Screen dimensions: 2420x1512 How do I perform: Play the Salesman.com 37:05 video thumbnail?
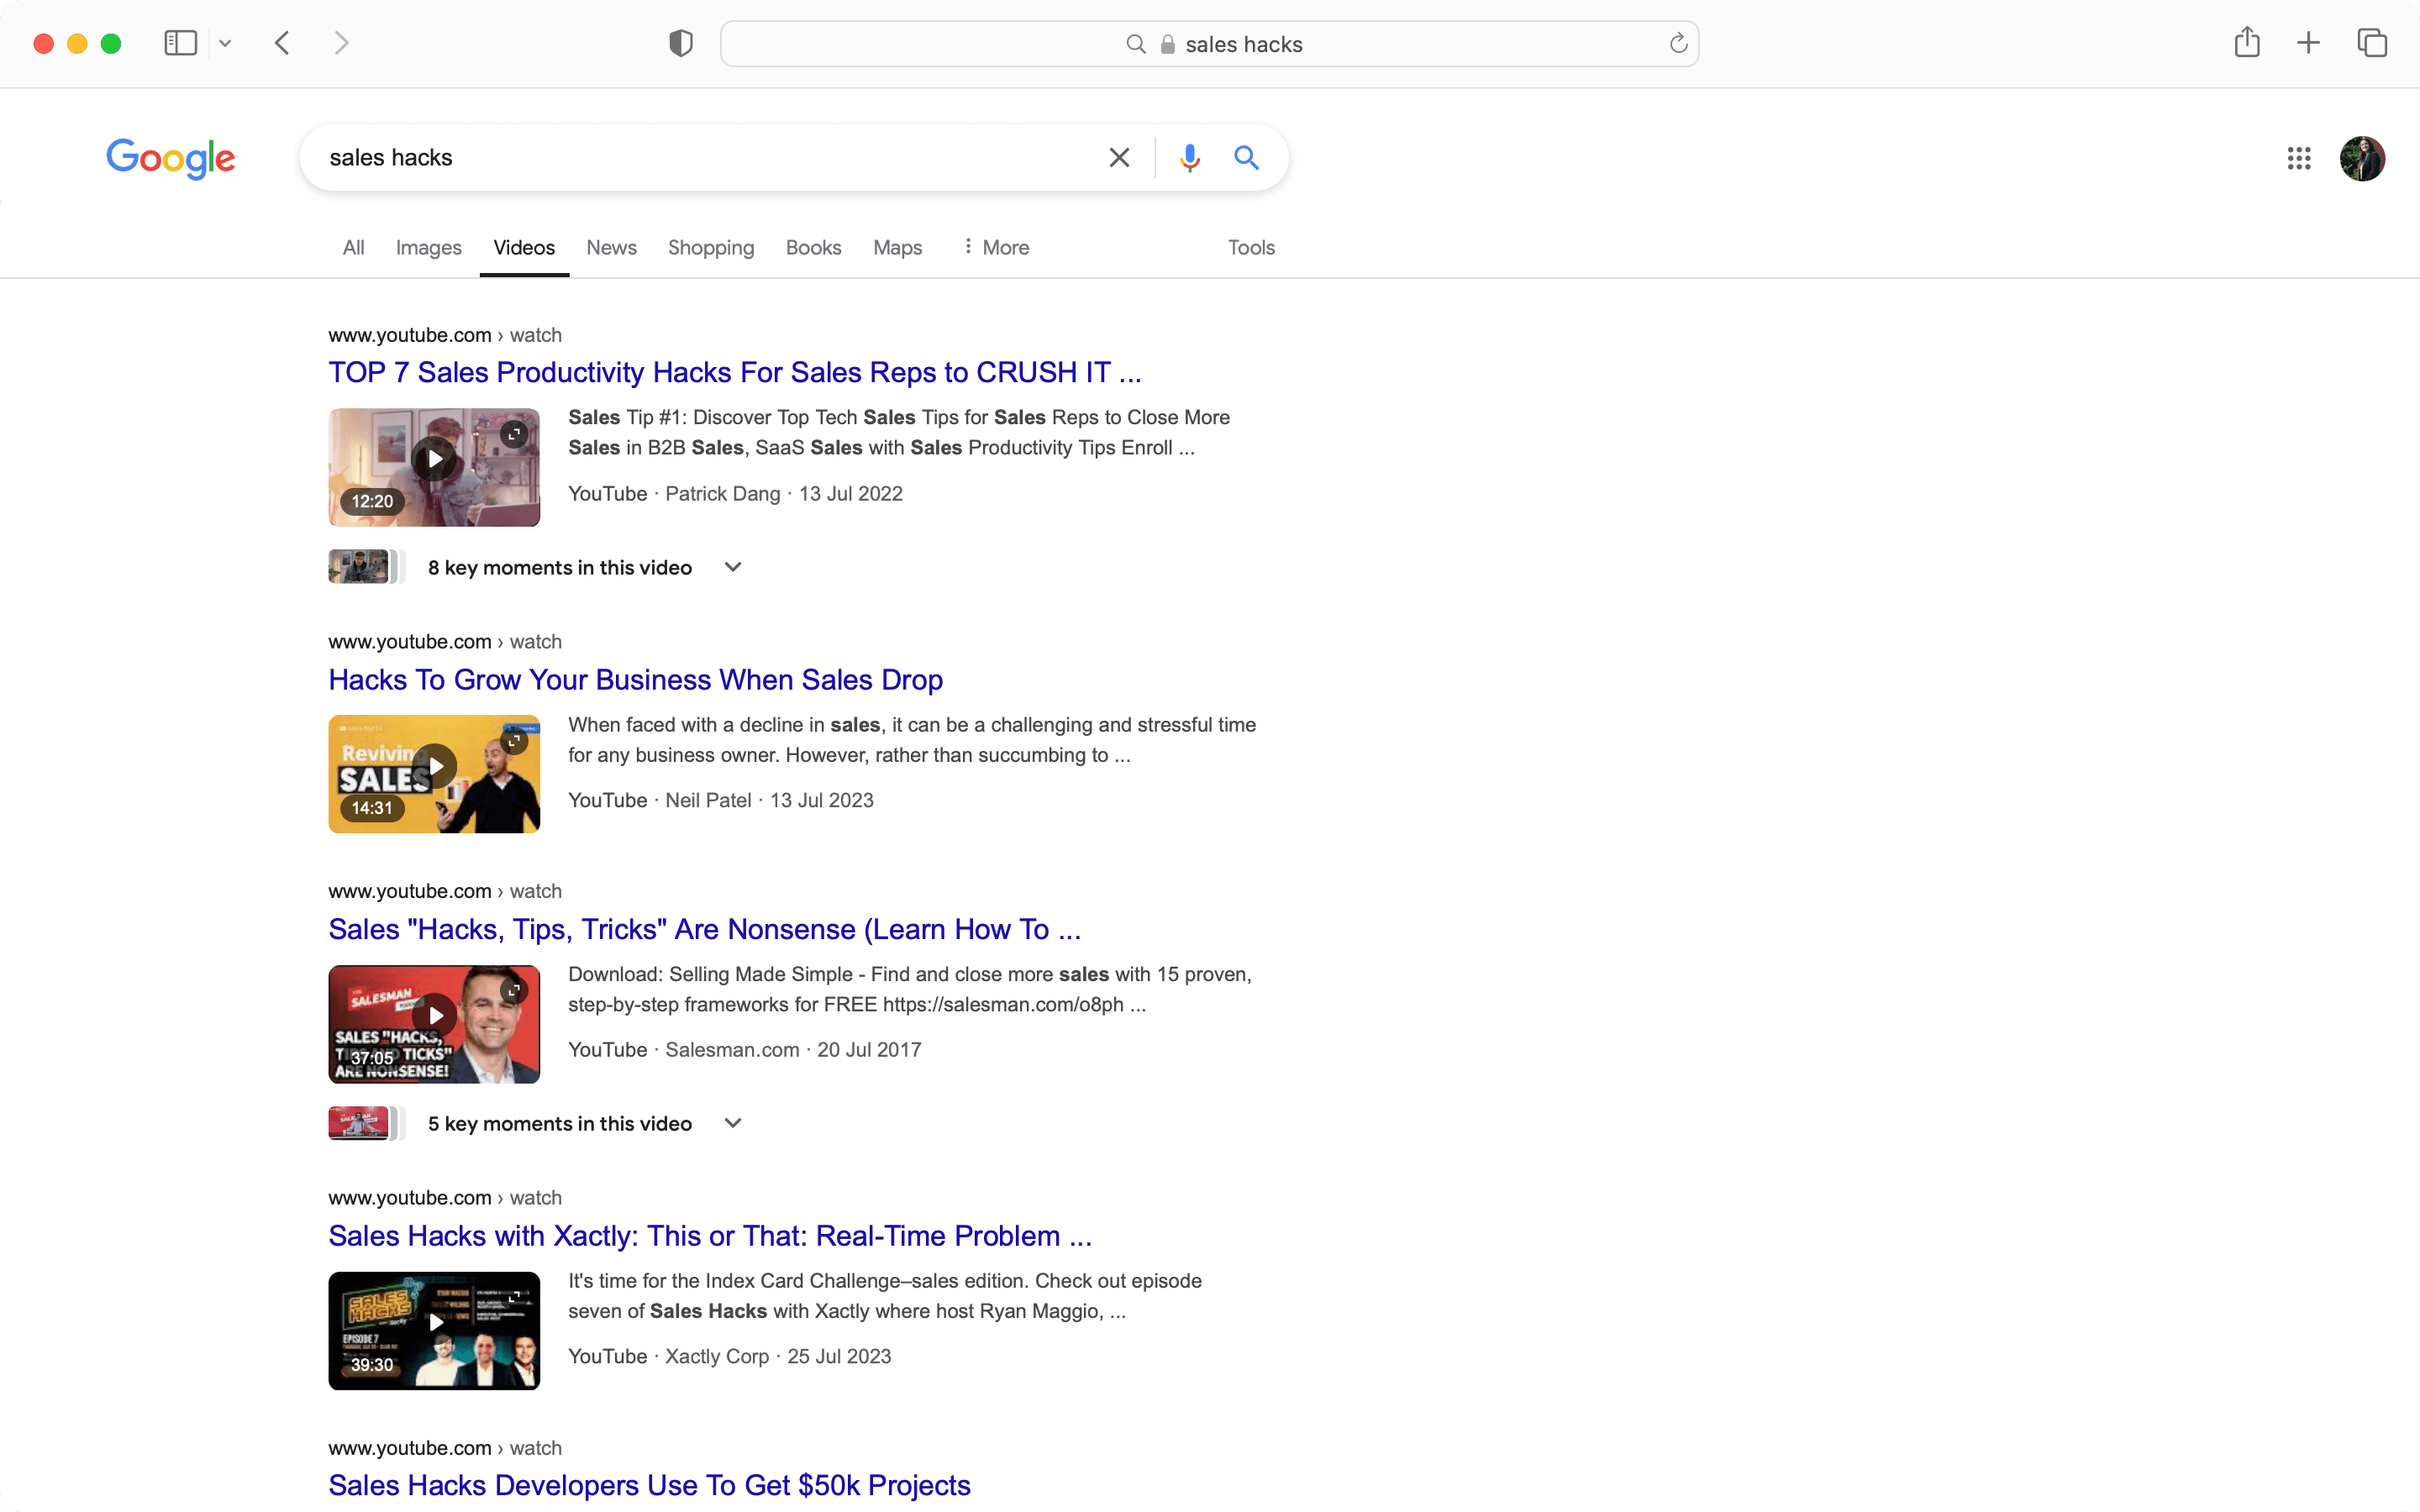pyautogui.click(x=434, y=1024)
